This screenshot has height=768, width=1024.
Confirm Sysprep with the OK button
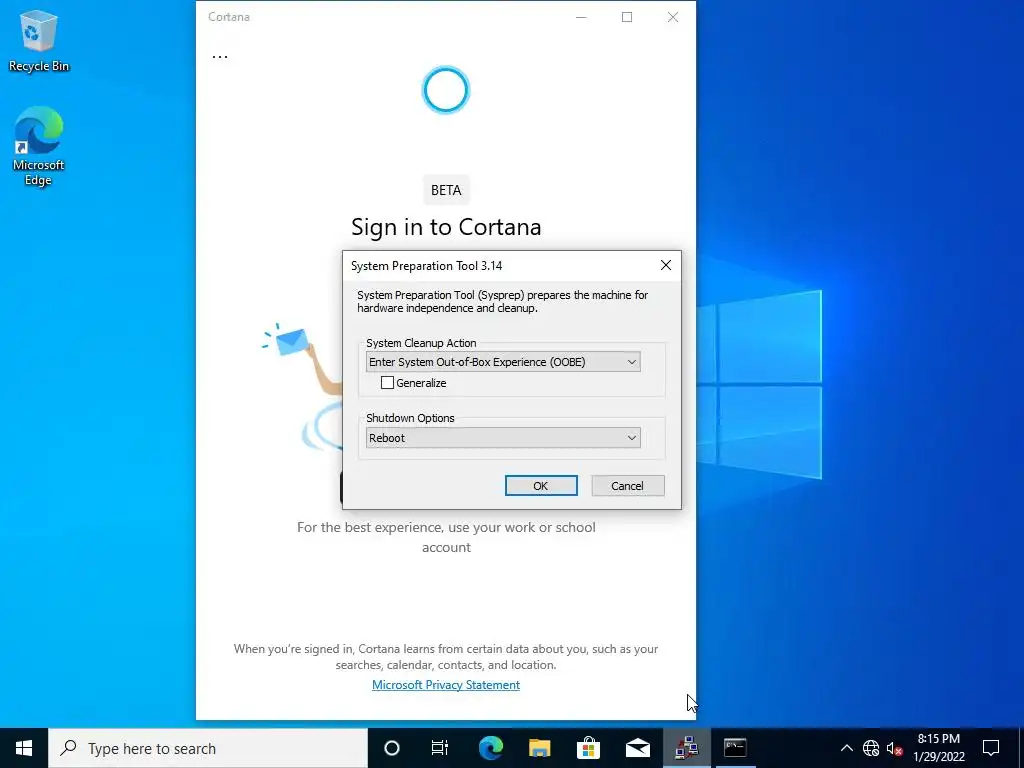point(541,485)
